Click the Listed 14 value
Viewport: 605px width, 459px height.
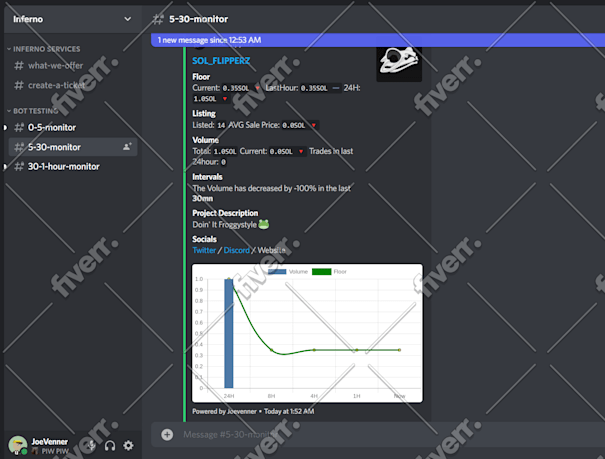(x=221, y=125)
